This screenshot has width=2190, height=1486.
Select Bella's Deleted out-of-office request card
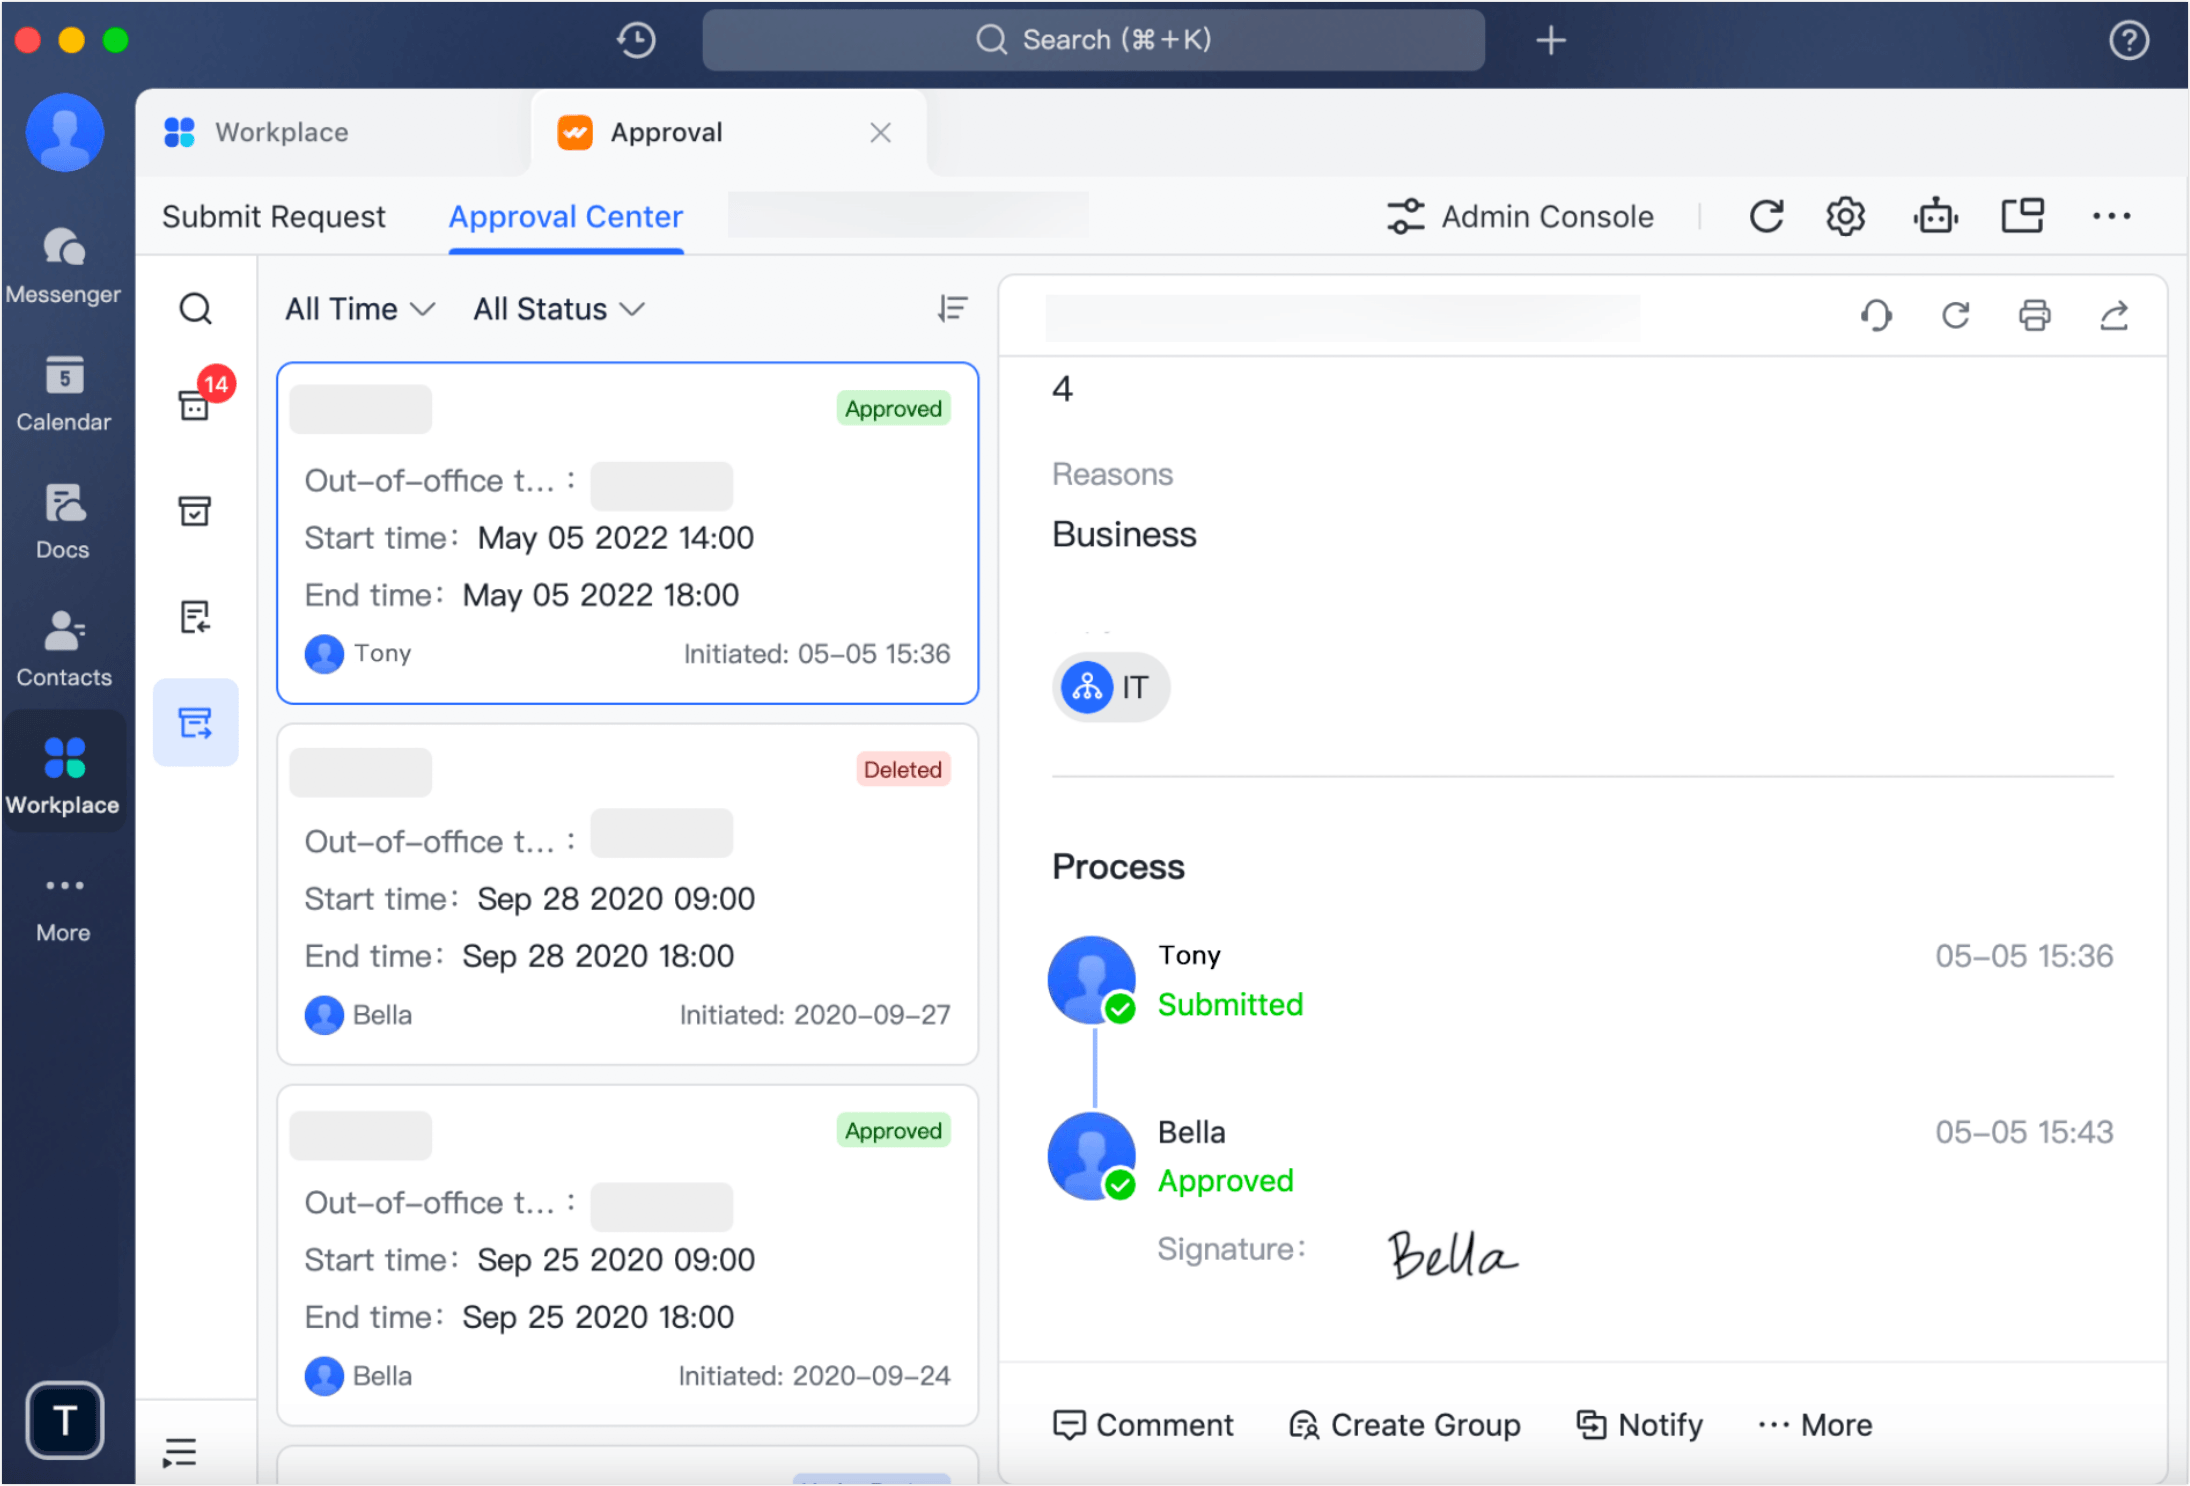627,895
